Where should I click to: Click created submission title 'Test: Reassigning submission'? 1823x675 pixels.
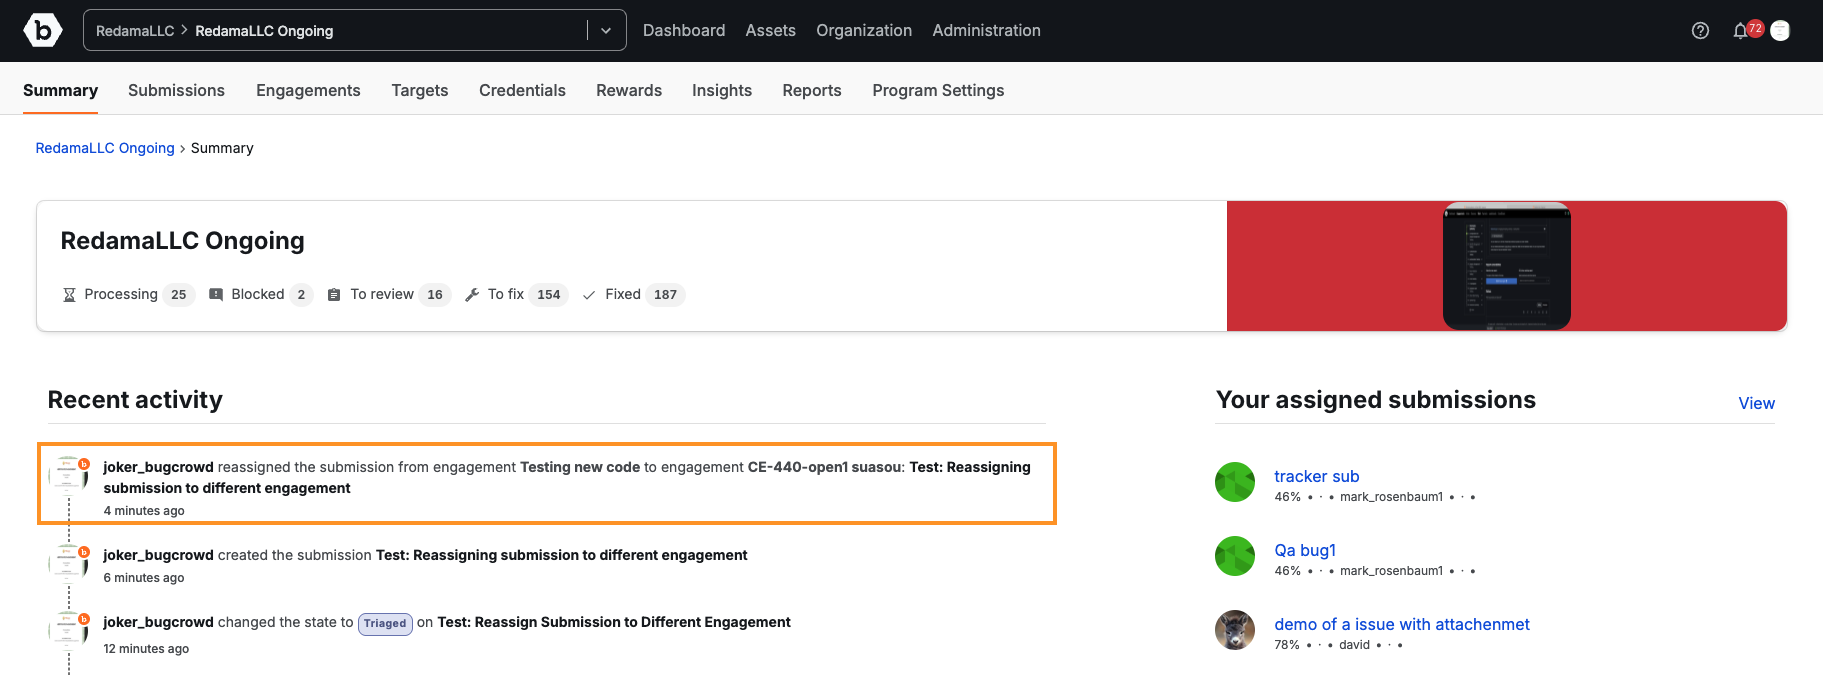click(x=562, y=555)
